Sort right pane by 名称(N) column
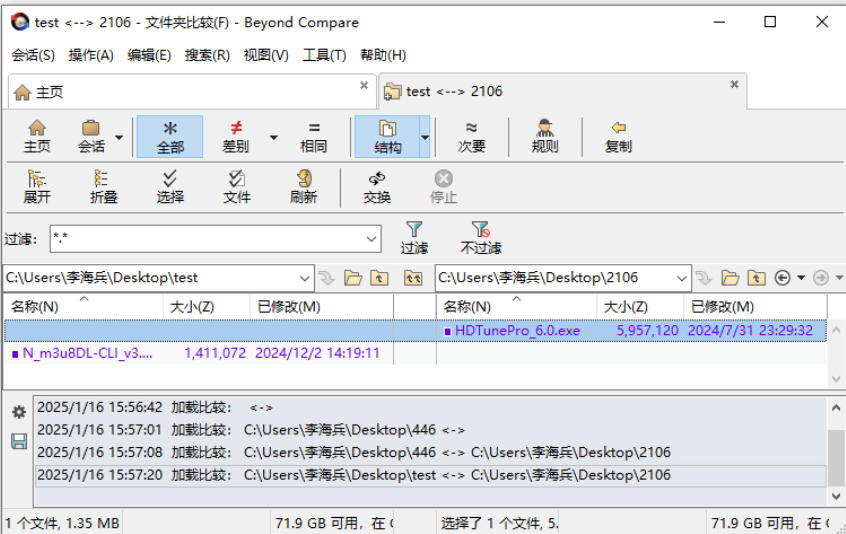The width and height of the screenshot is (846, 534). pos(516,307)
